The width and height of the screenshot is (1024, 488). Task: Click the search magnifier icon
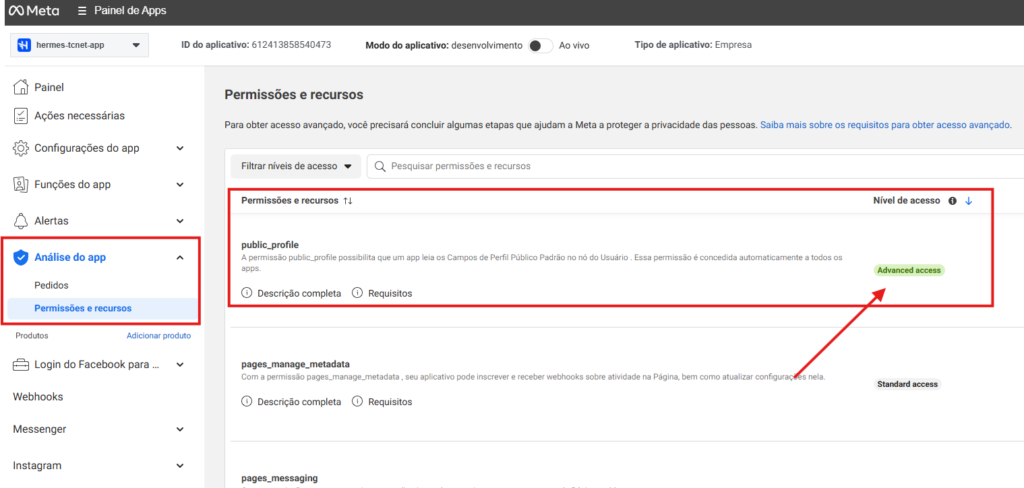tap(379, 167)
